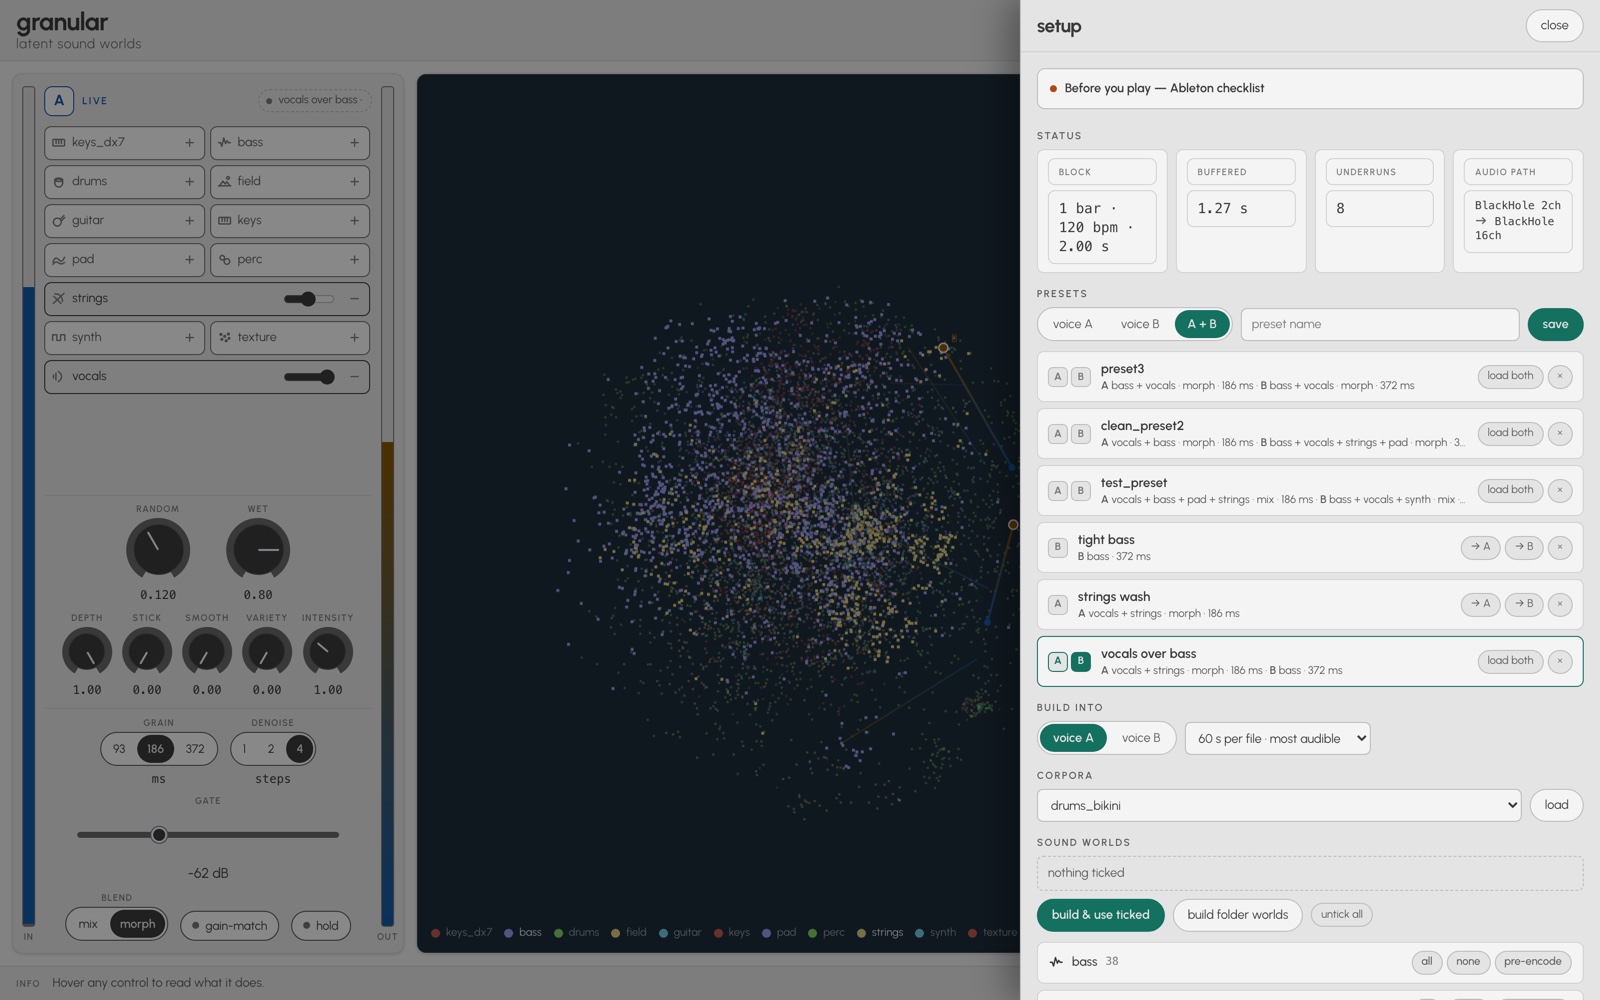The image size is (1600, 1000).
Task: Click the drums instrument icon
Action: (x=59, y=182)
